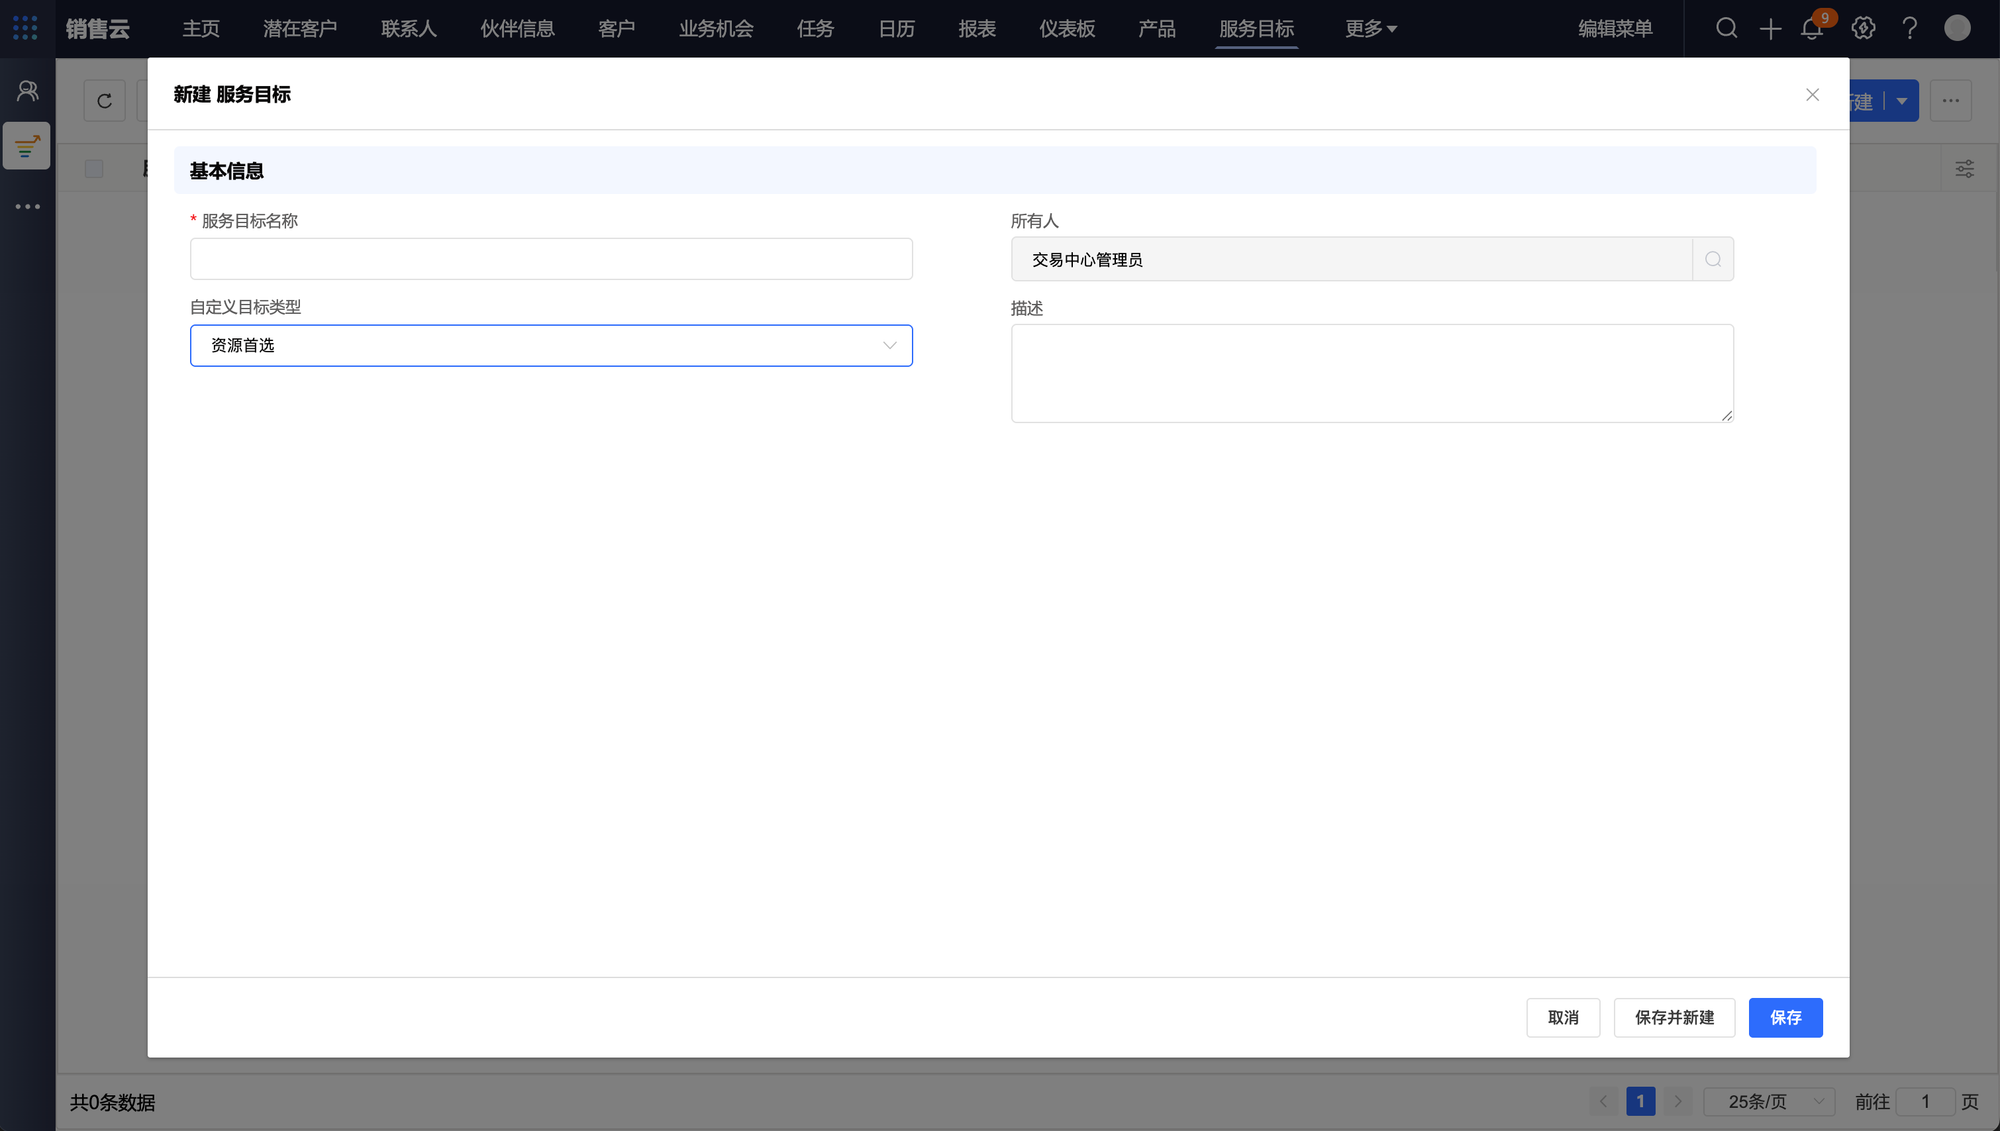
Task: Click the 保存 button
Action: pyautogui.click(x=1785, y=1017)
